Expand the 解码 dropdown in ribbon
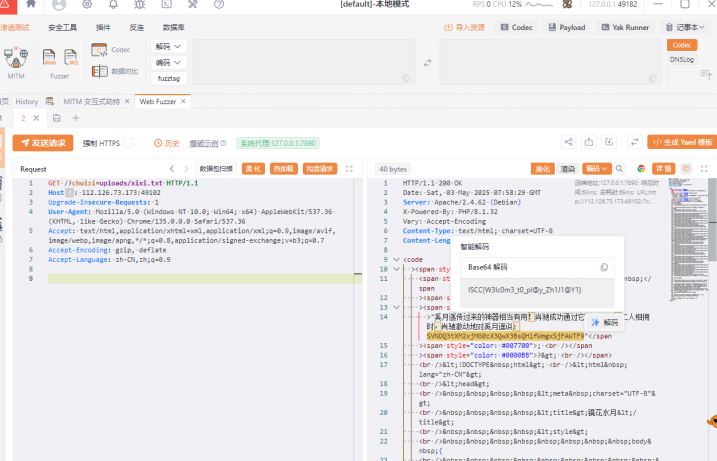 (169, 47)
